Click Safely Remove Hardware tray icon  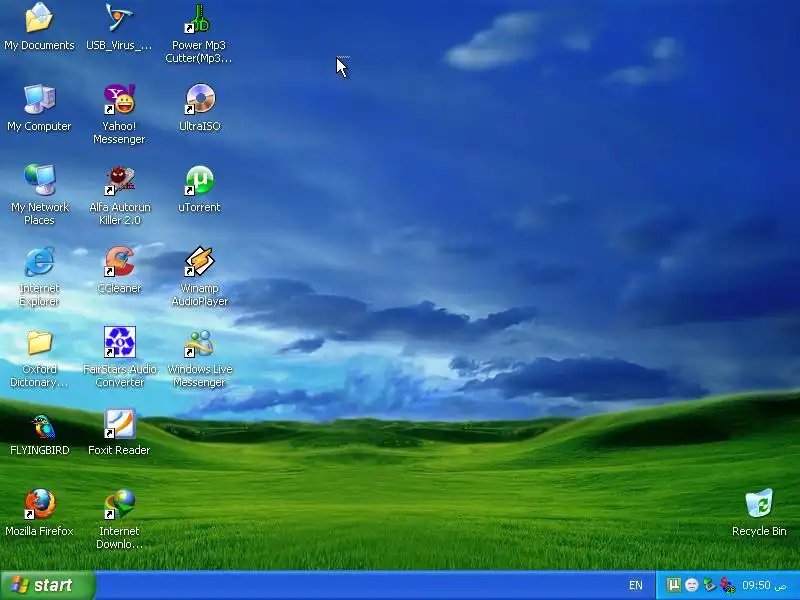(709, 585)
